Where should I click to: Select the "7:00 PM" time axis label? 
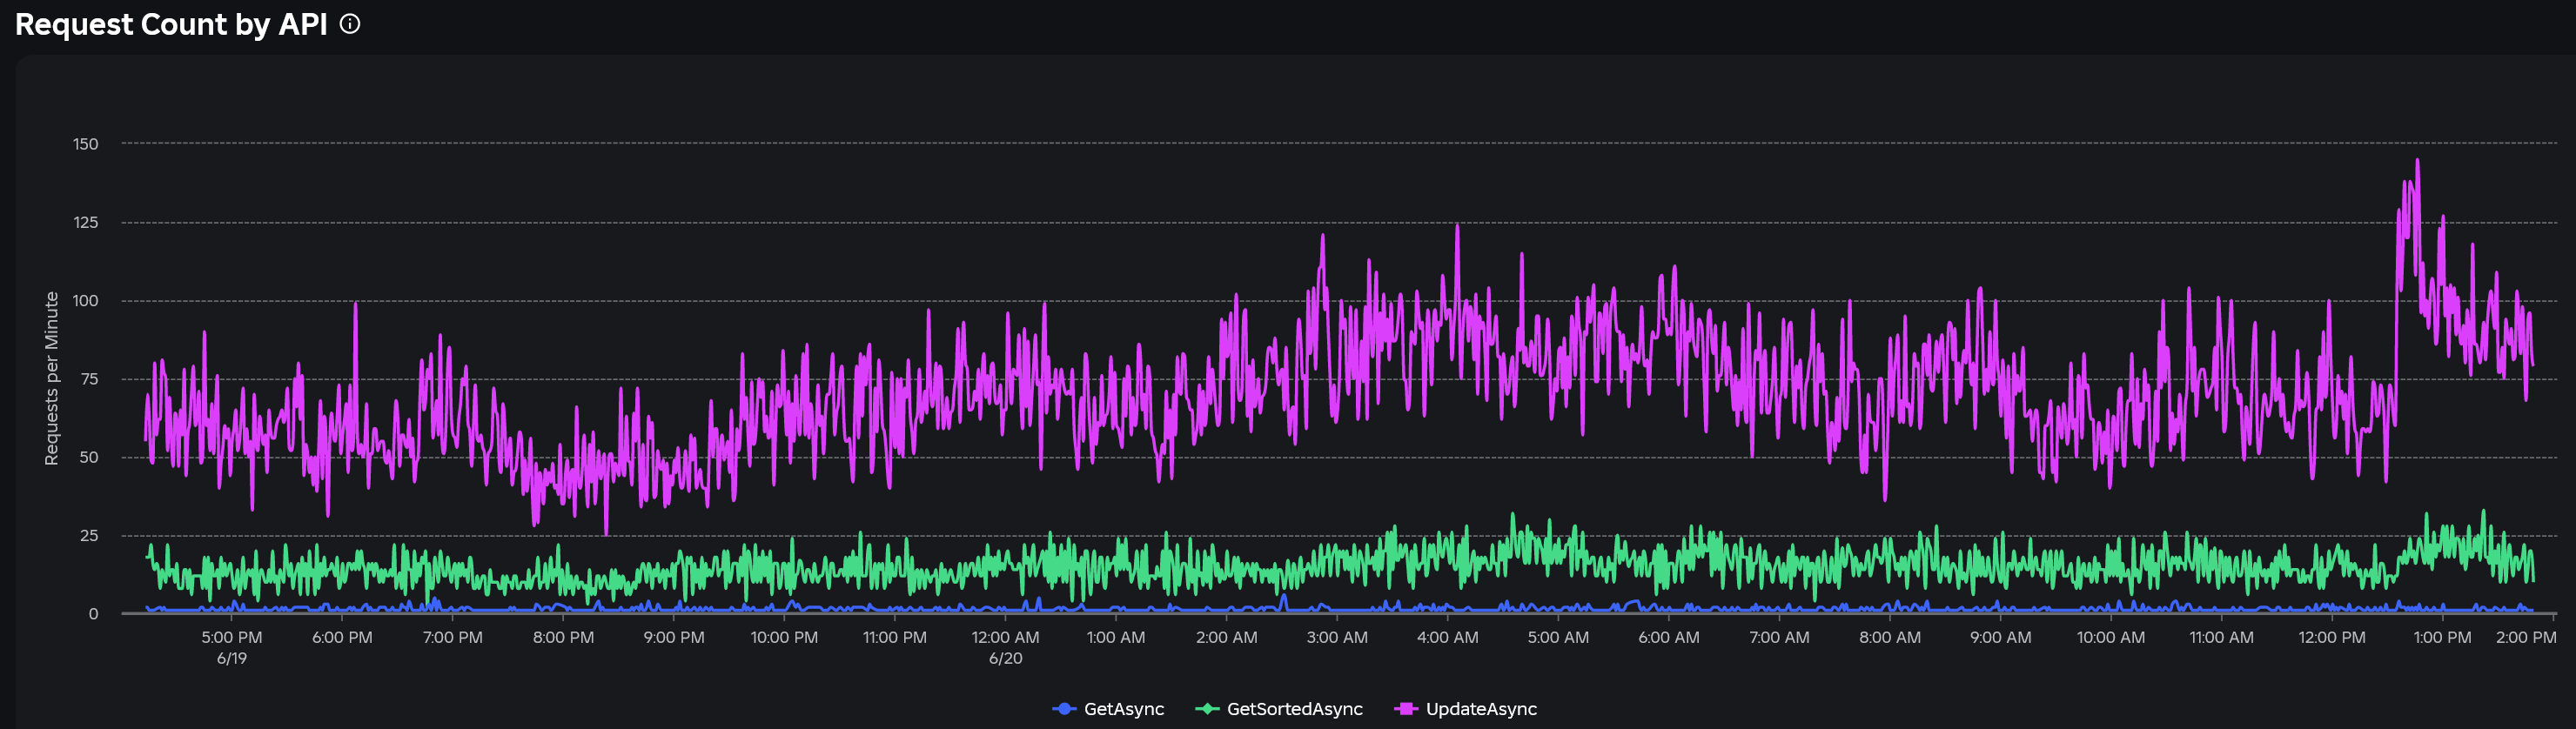coord(453,637)
